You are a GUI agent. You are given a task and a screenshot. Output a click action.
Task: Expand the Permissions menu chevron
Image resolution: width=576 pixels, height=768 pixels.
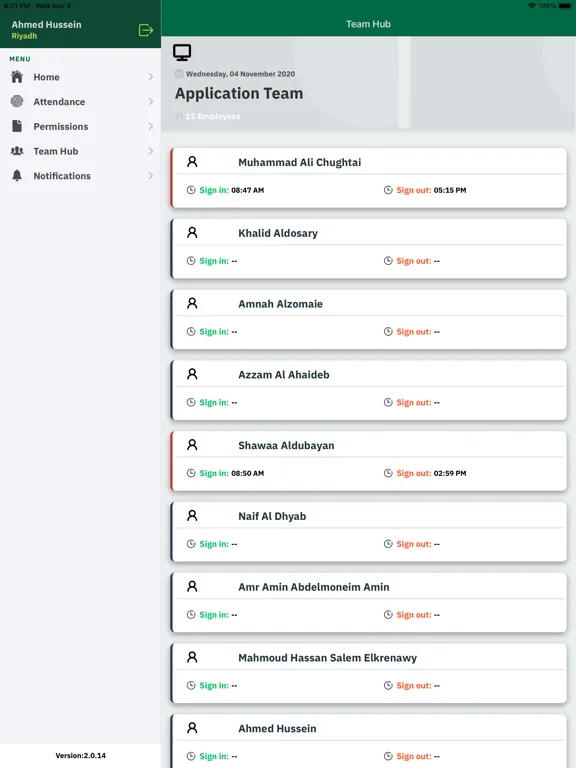(x=151, y=126)
